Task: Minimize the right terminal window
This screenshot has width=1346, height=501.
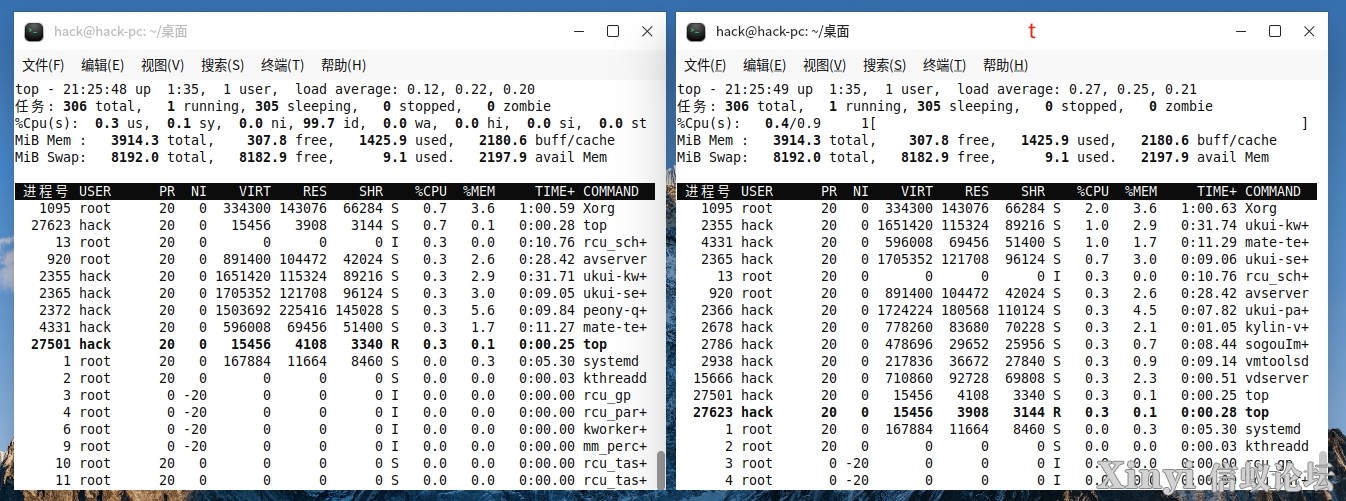Action: coord(1243,31)
